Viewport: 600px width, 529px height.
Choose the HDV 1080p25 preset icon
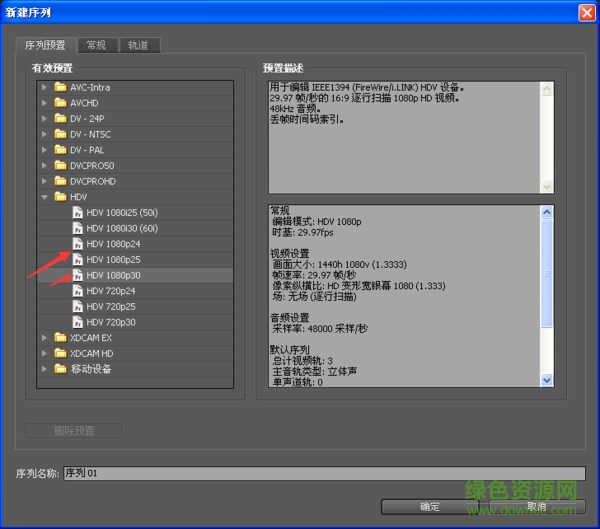click(x=77, y=259)
